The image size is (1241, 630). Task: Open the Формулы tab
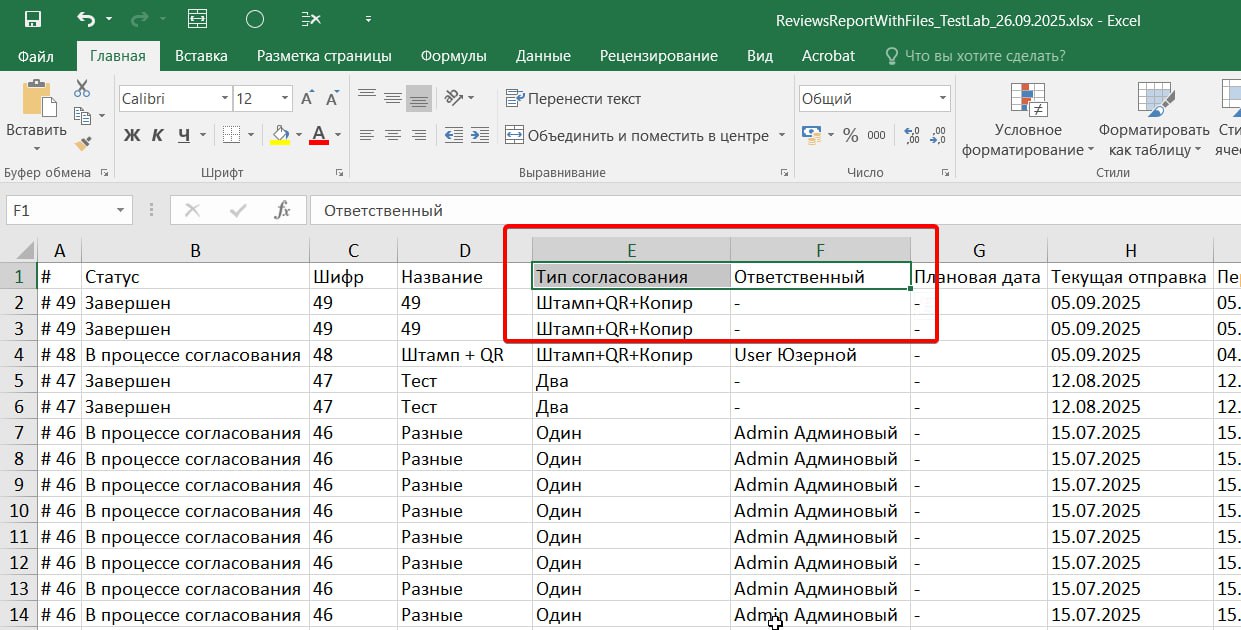pos(453,56)
